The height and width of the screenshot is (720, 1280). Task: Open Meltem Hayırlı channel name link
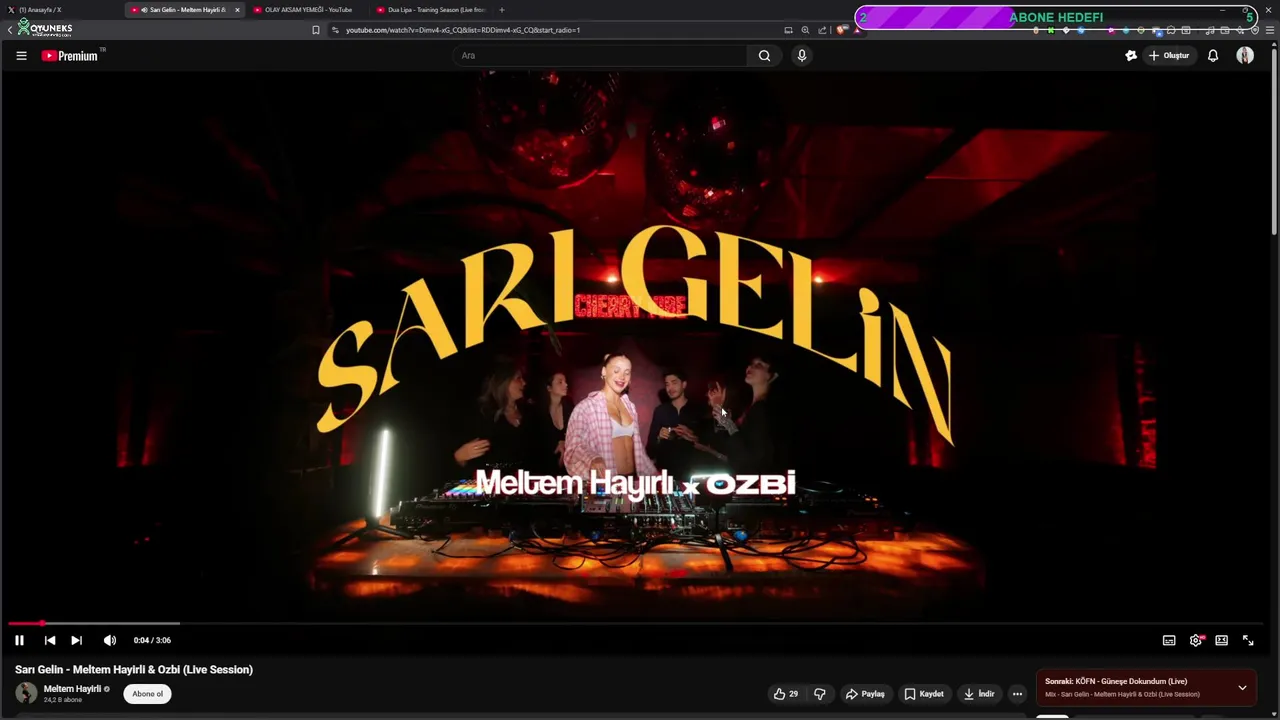point(72,689)
